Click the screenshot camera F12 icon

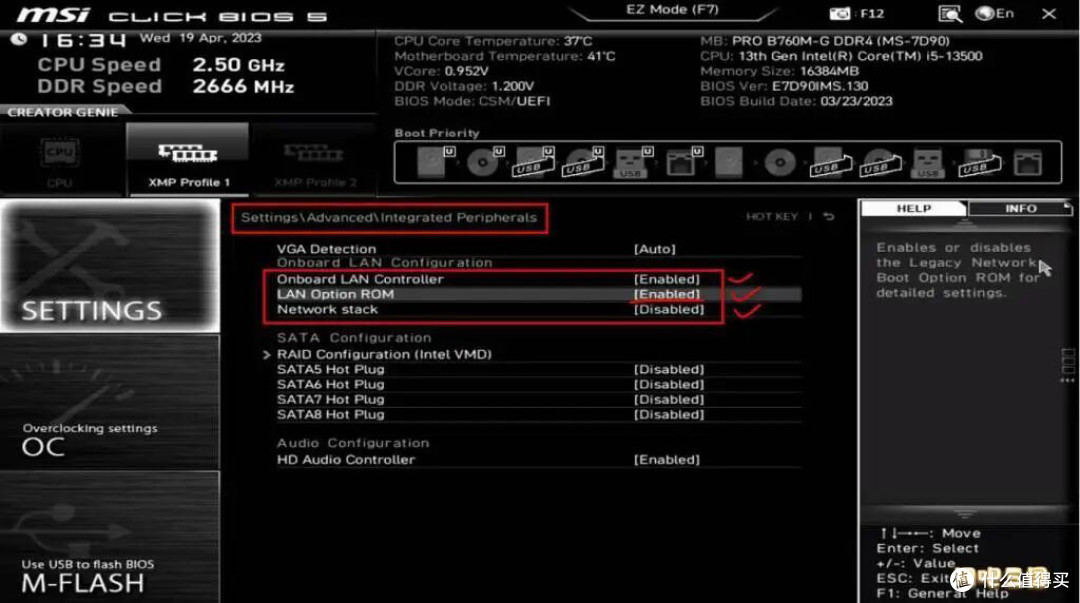(x=839, y=13)
